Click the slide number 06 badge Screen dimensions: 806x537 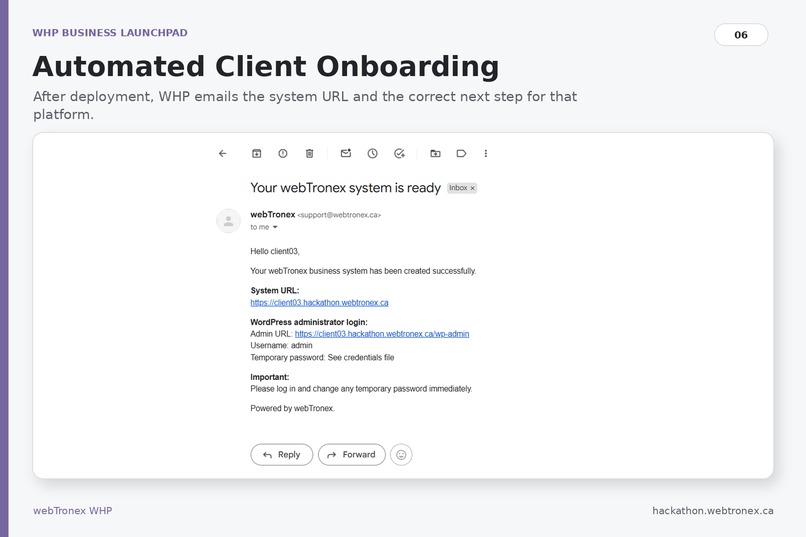(741, 34)
